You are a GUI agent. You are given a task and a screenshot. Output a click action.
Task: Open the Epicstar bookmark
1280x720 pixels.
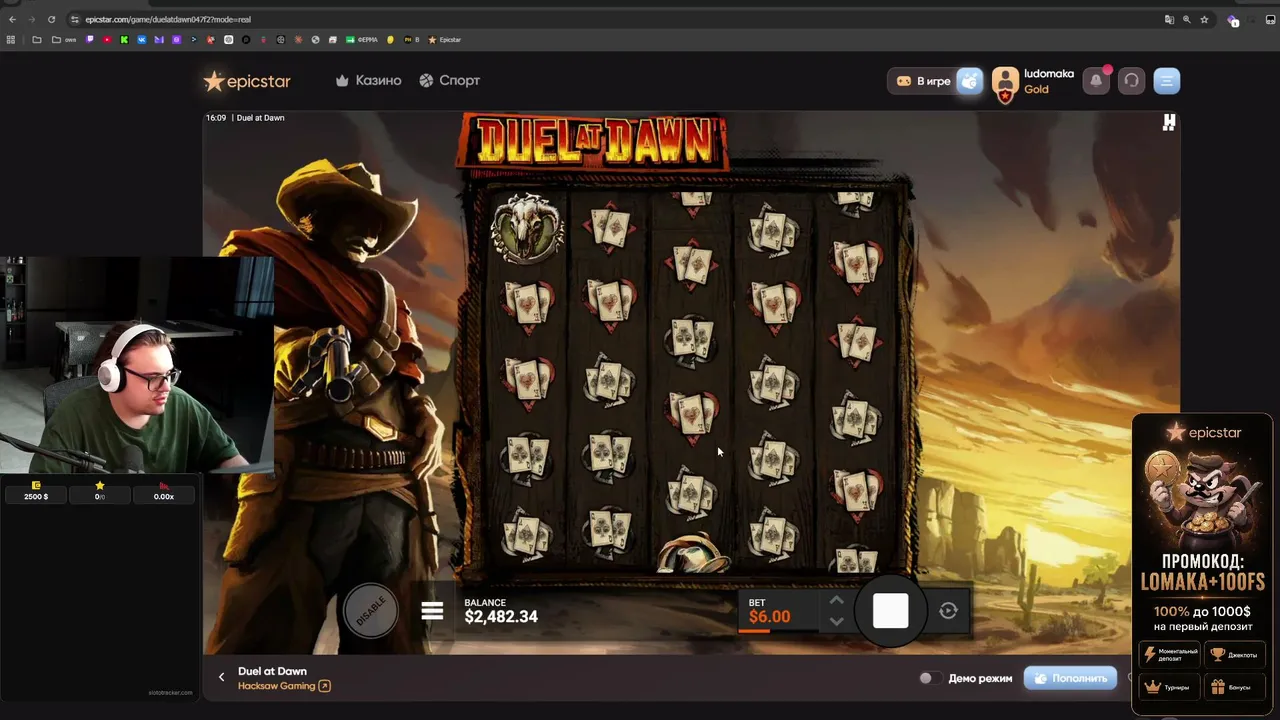point(445,40)
